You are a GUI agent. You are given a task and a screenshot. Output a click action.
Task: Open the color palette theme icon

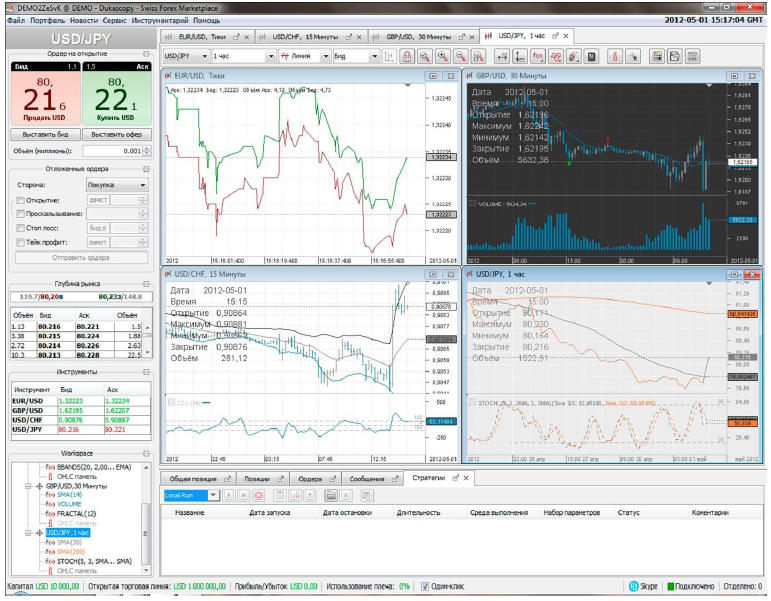656,57
